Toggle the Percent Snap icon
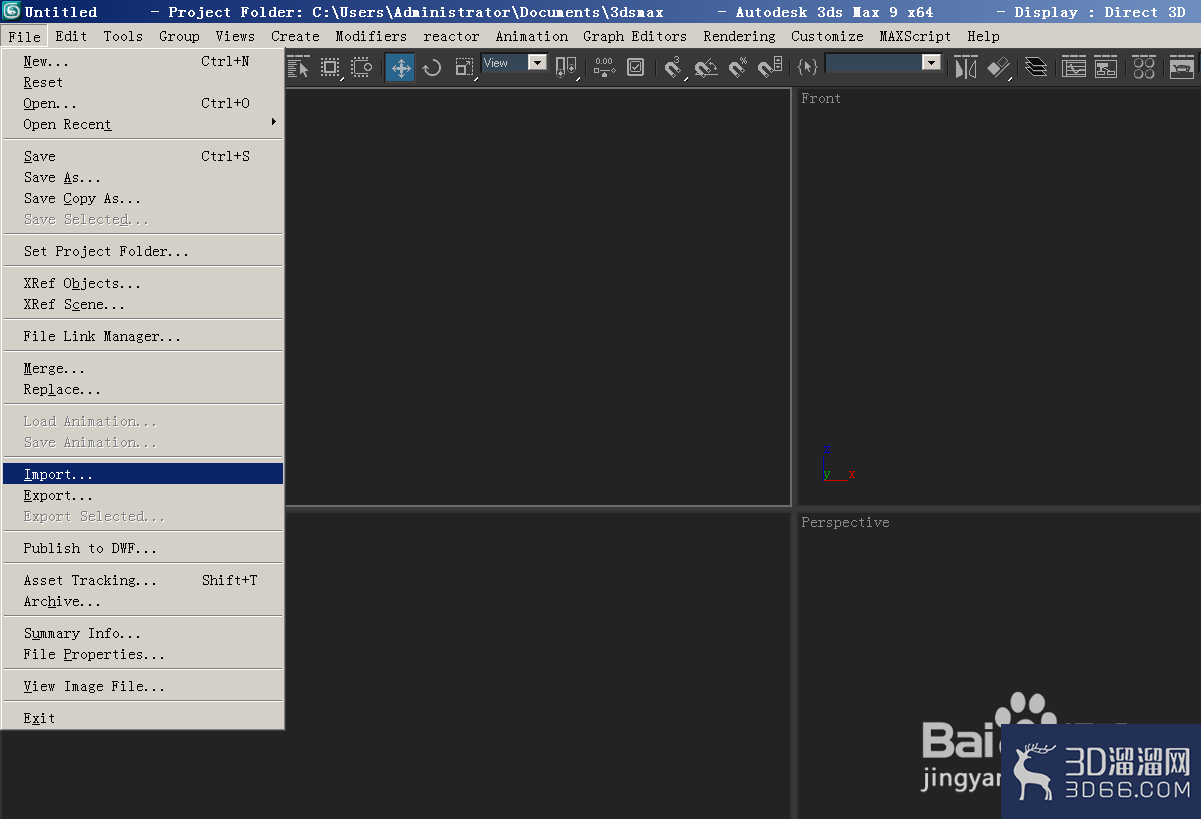The width and height of the screenshot is (1201, 819). click(738, 68)
